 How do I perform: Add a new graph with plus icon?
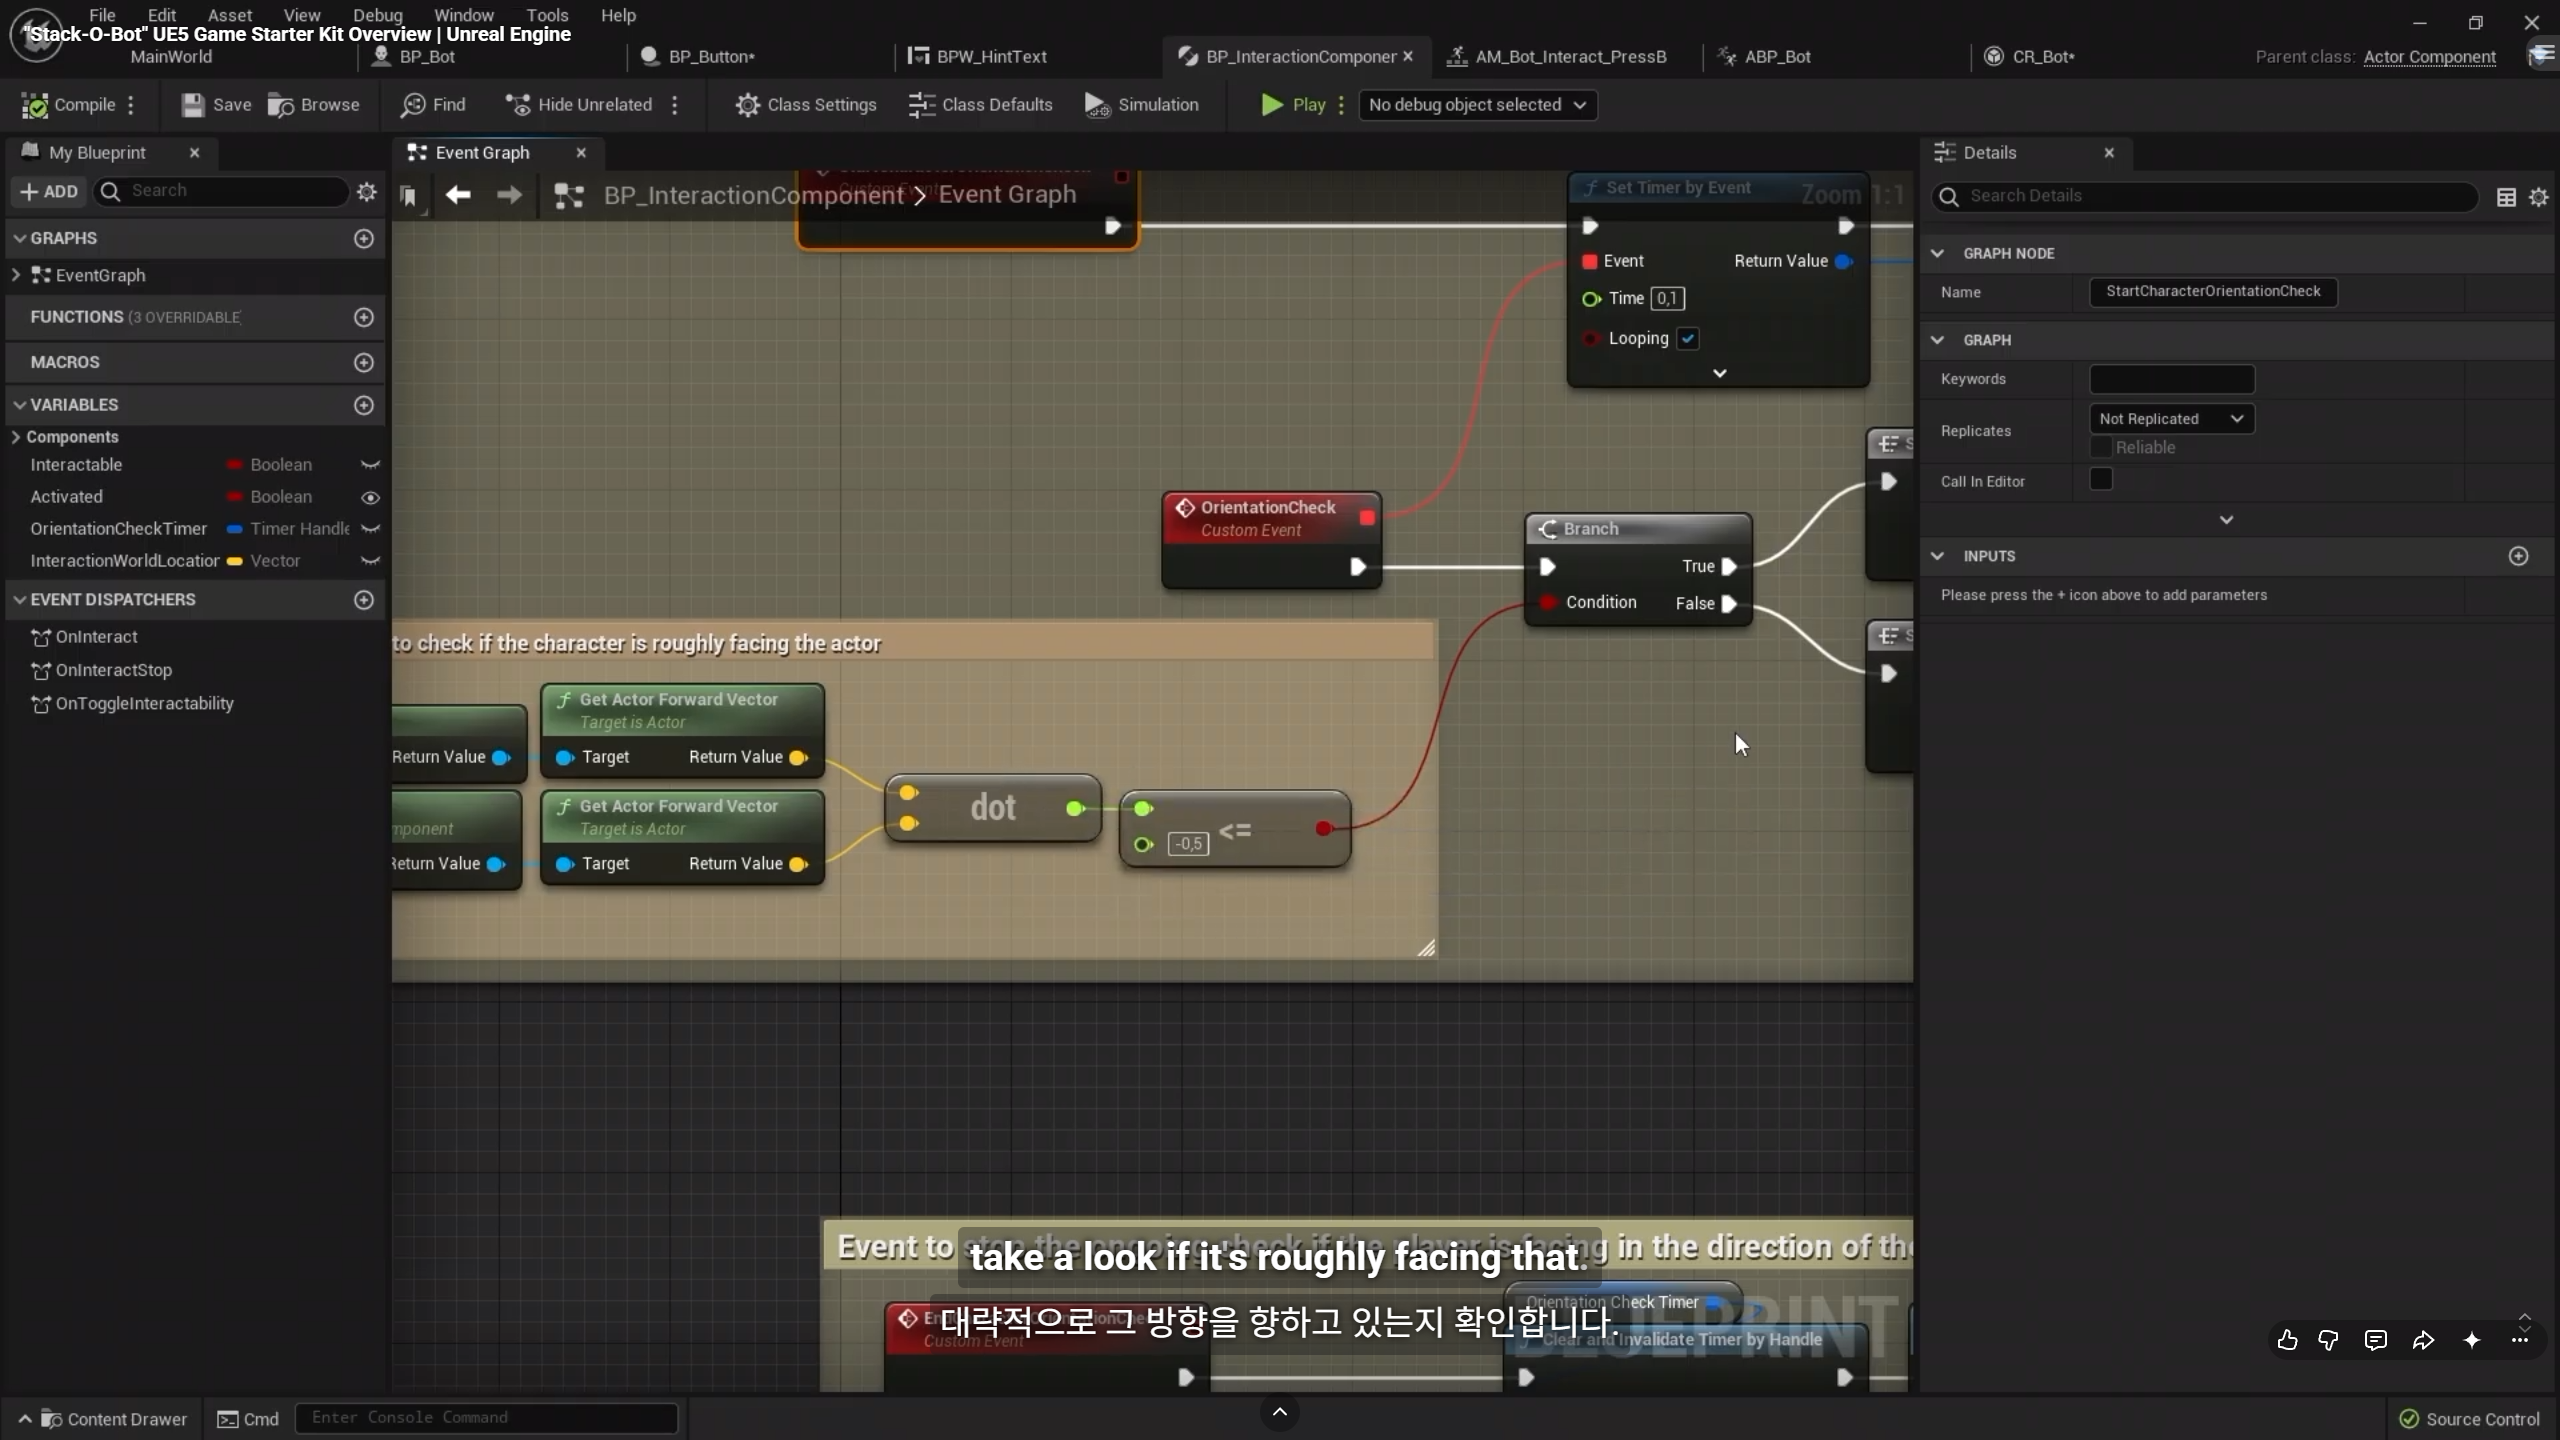click(364, 238)
